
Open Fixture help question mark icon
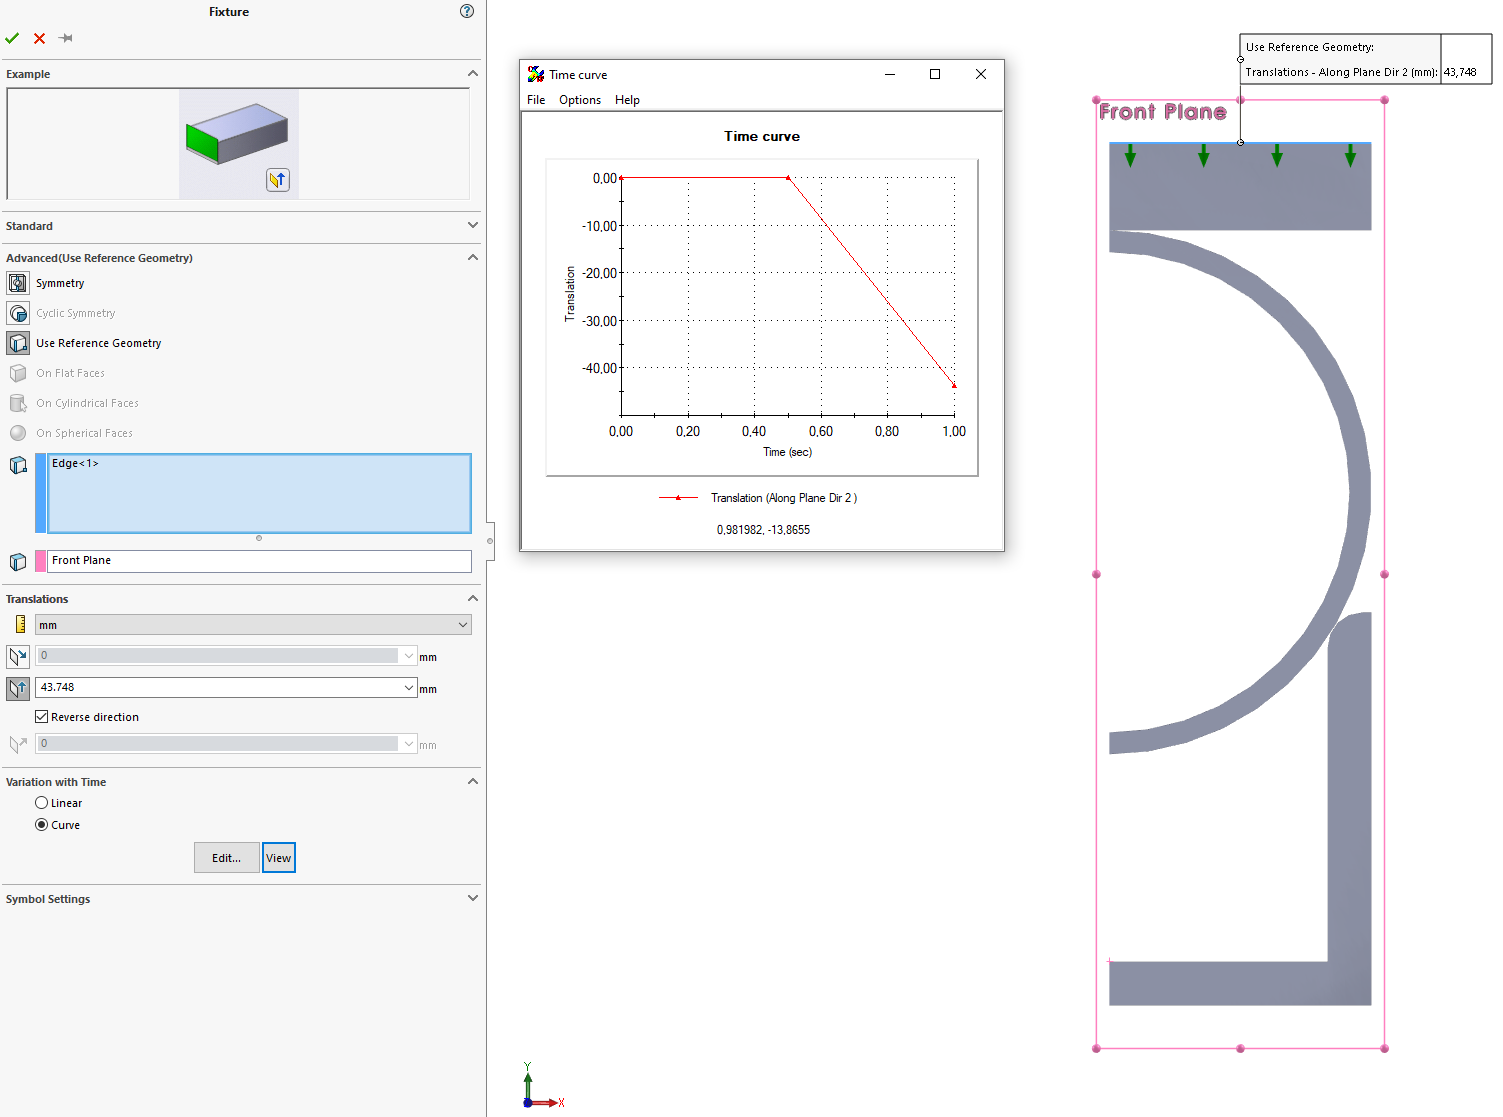[x=467, y=11]
